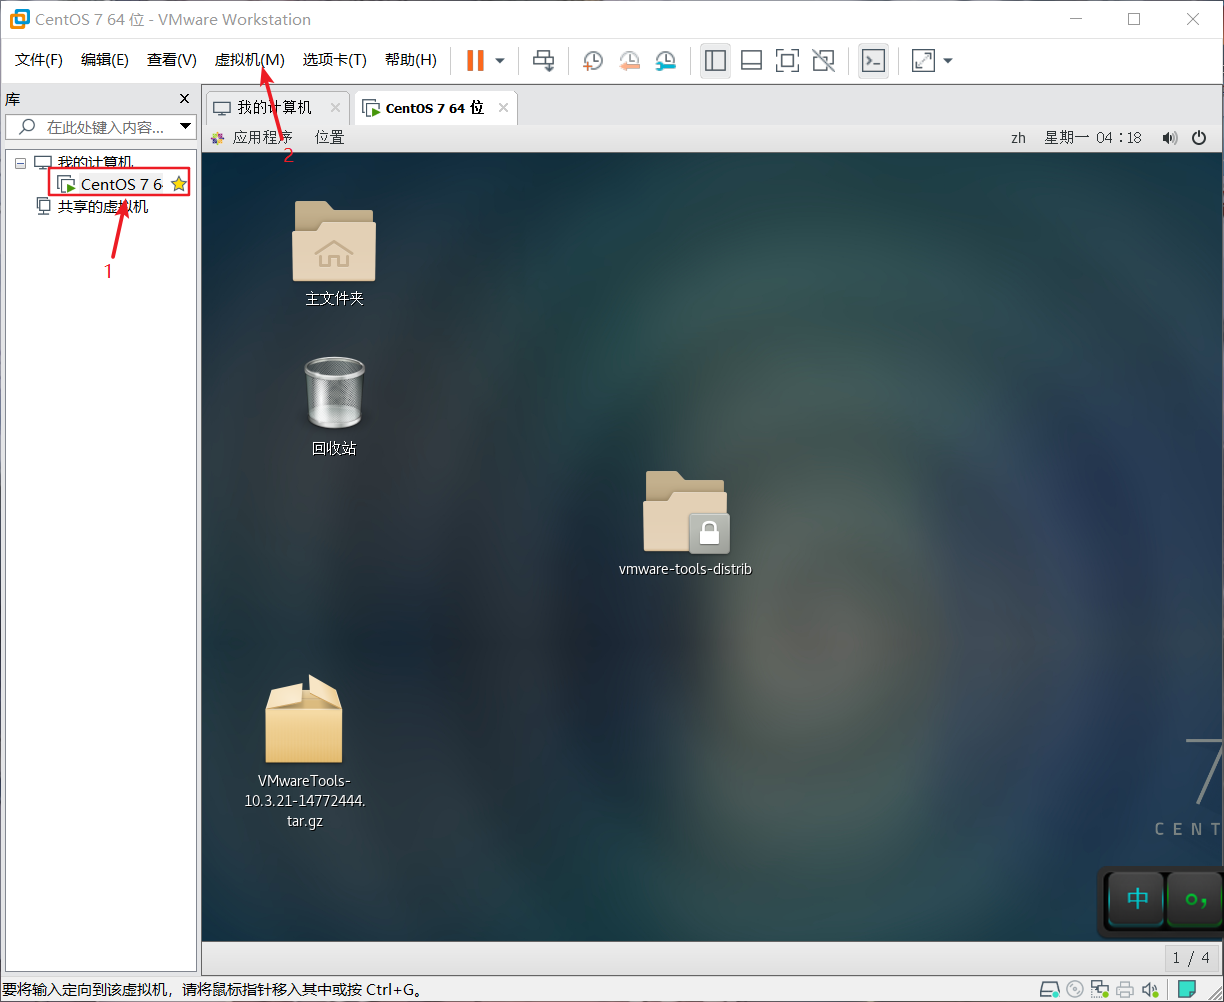1224x1002 pixels.
Task: Click the 中 Chinese input mode key
Action: coord(1137,899)
